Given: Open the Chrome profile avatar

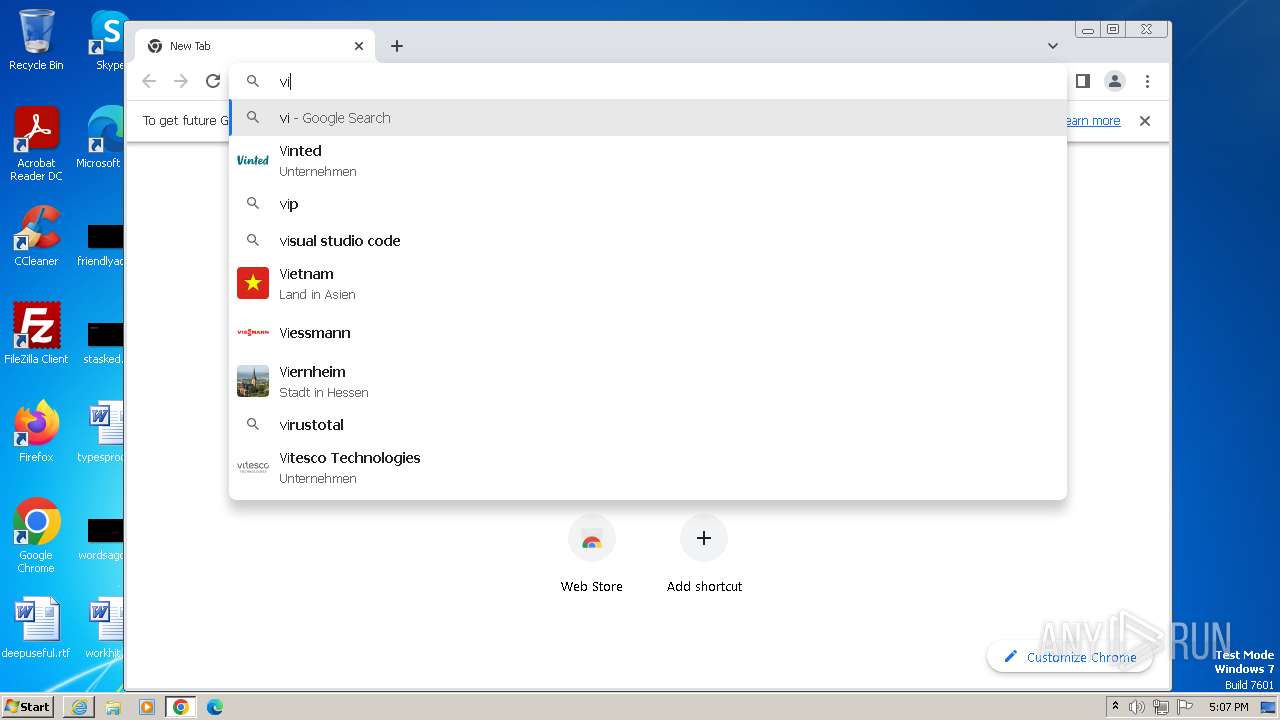Looking at the screenshot, I should click(x=1115, y=81).
